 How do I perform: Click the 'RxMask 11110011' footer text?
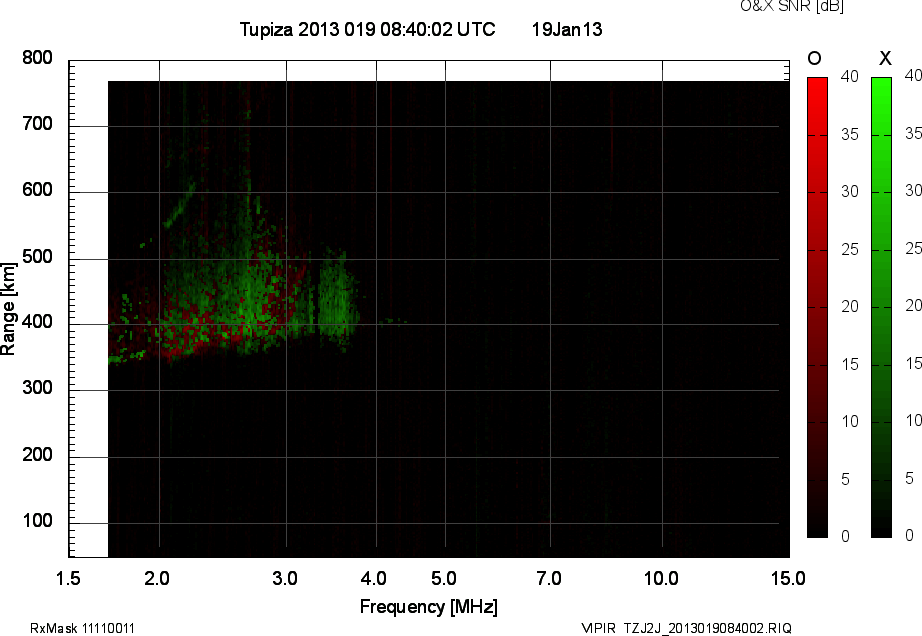pyautogui.click(x=82, y=628)
